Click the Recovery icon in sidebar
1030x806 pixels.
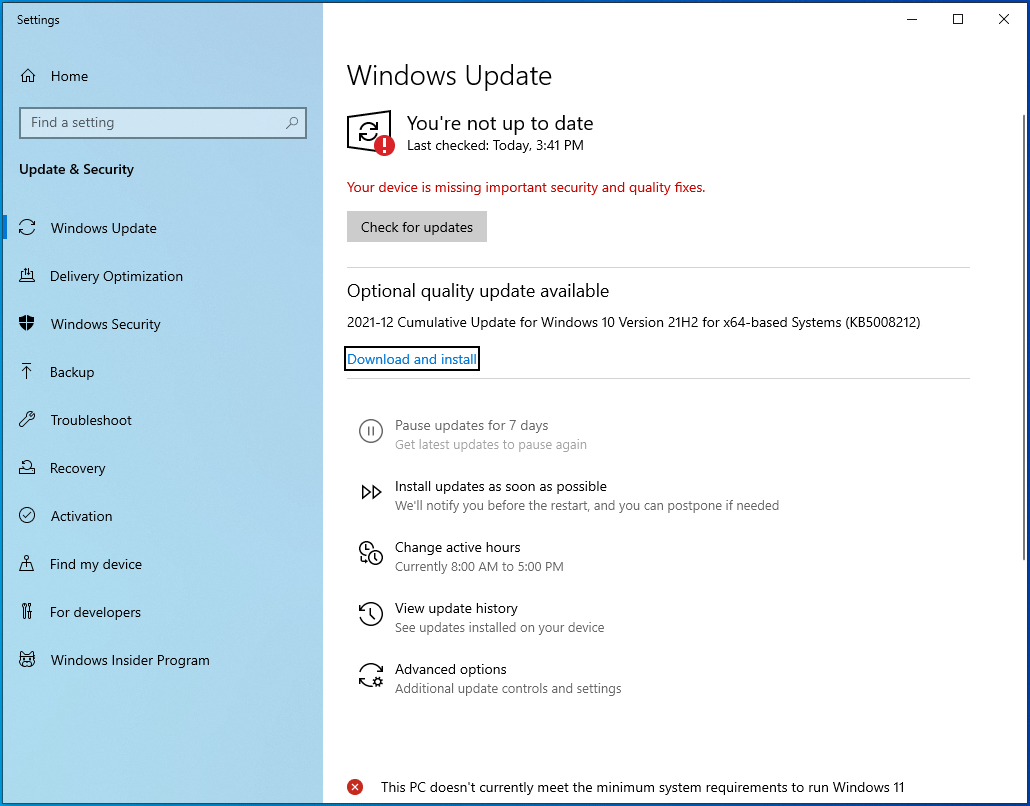tap(27, 468)
